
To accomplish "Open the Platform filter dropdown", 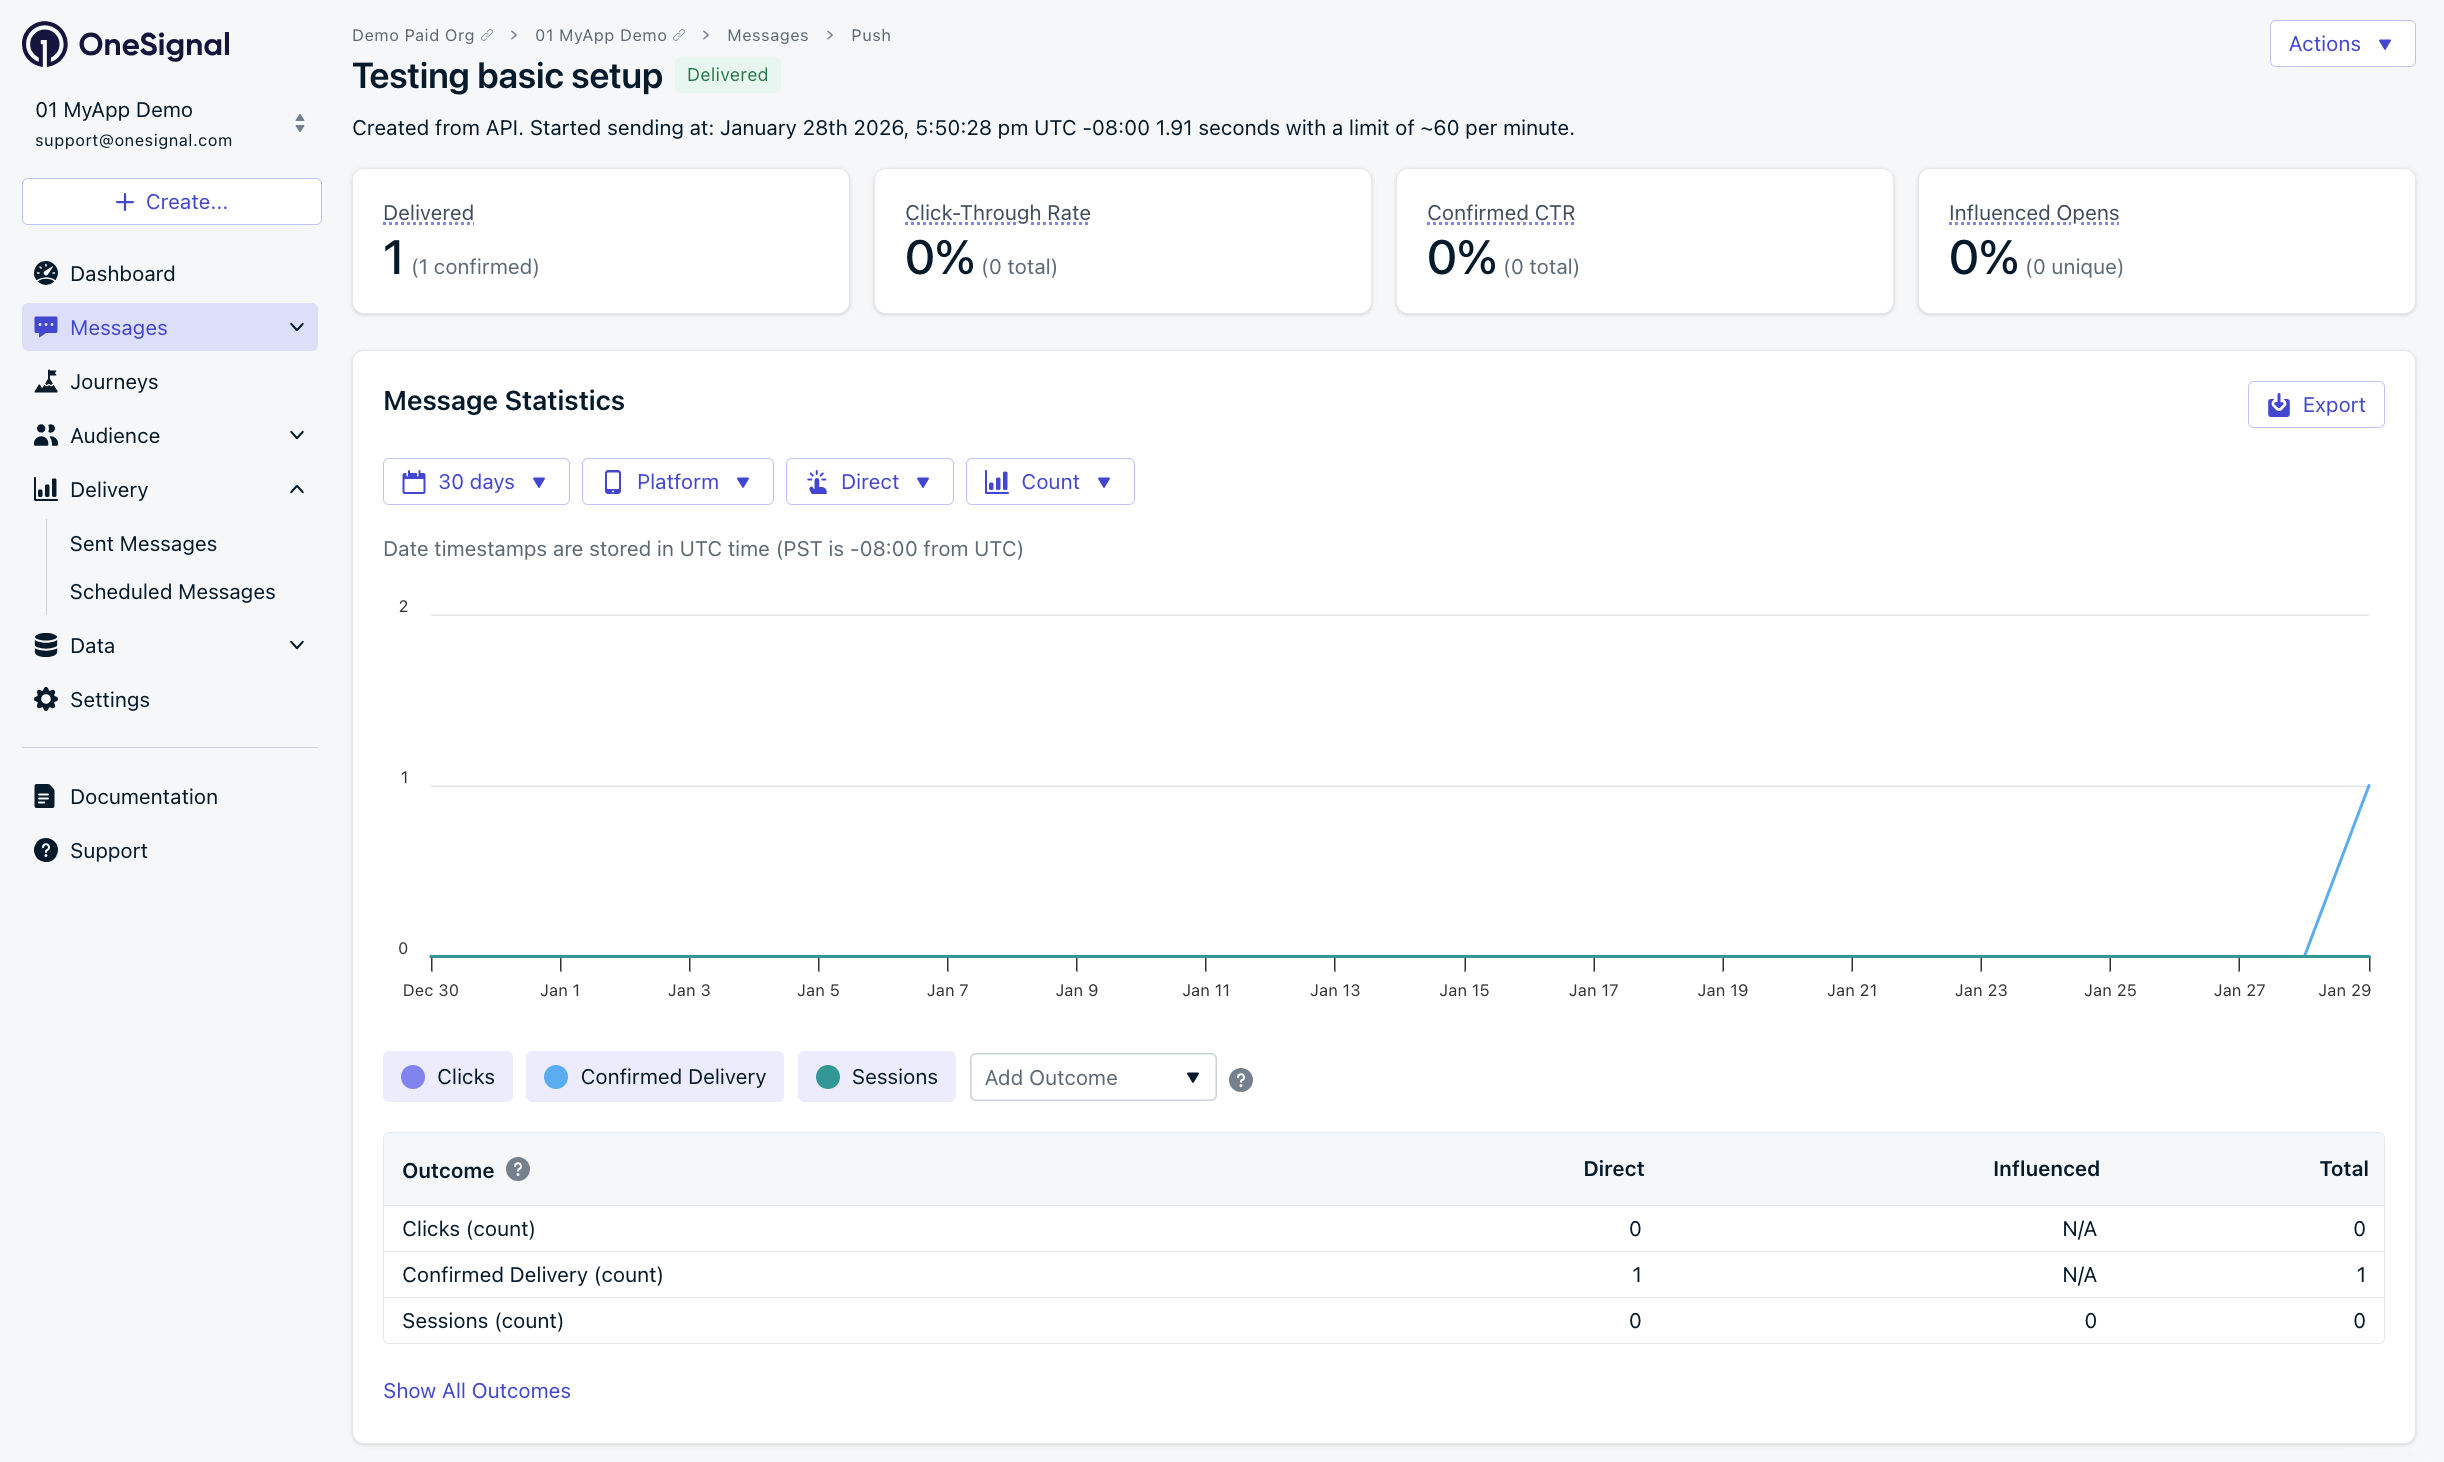I will point(677,481).
